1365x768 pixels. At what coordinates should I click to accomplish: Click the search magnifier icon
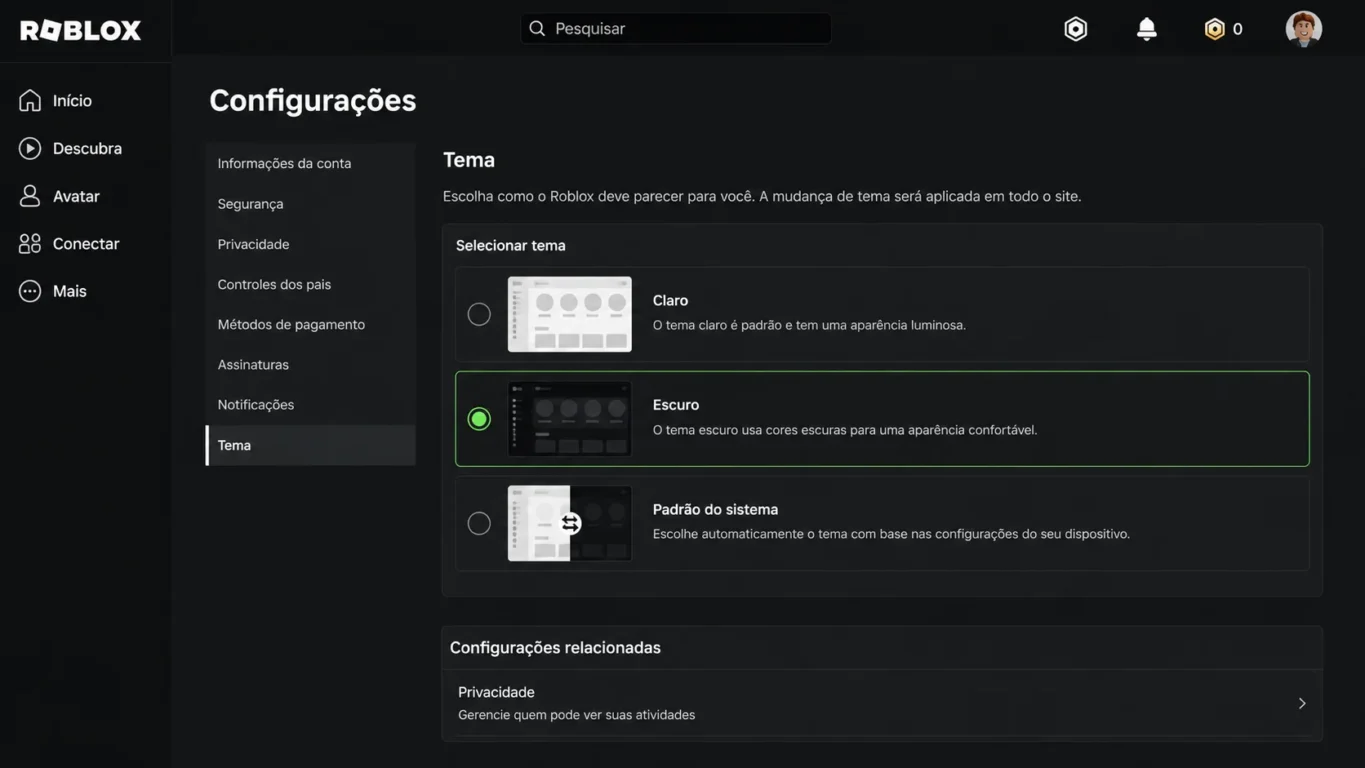click(x=537, y=28)
